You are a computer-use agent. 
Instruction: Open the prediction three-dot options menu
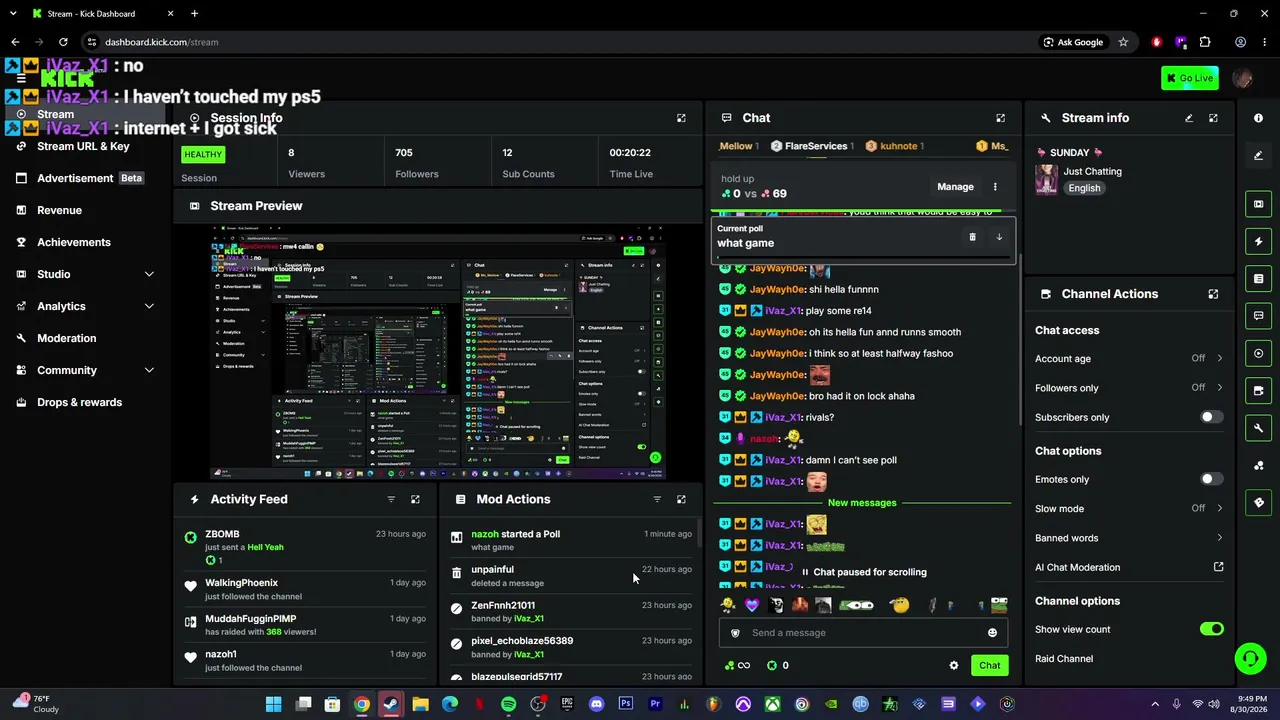995,187
